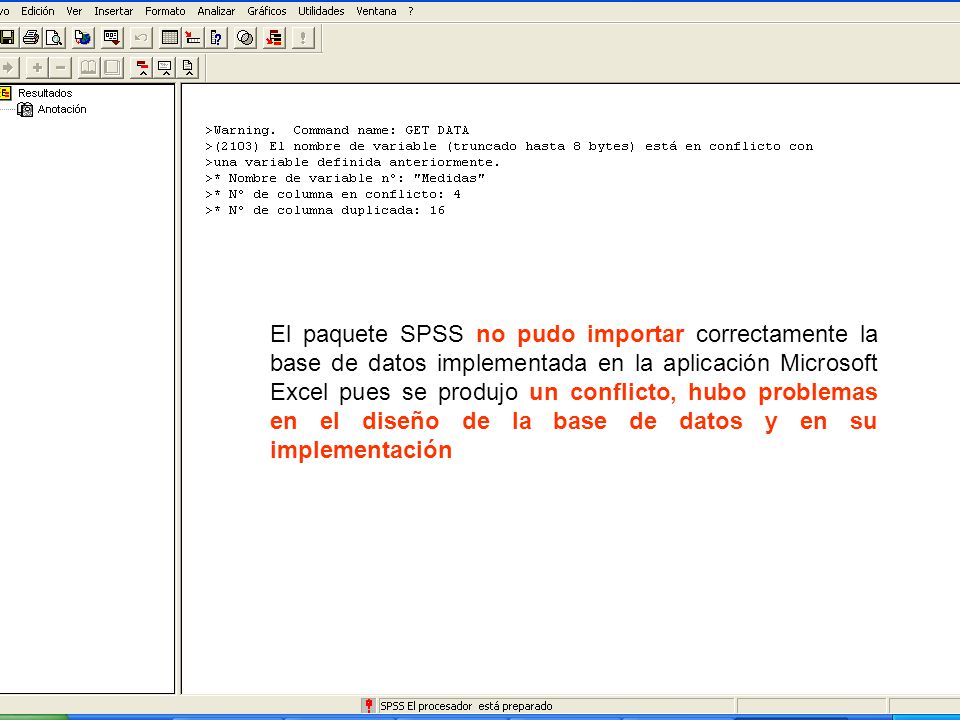The image size is (960, 720).
Task: Click the yellow Resultados output icon
Action: coord(6,93)
